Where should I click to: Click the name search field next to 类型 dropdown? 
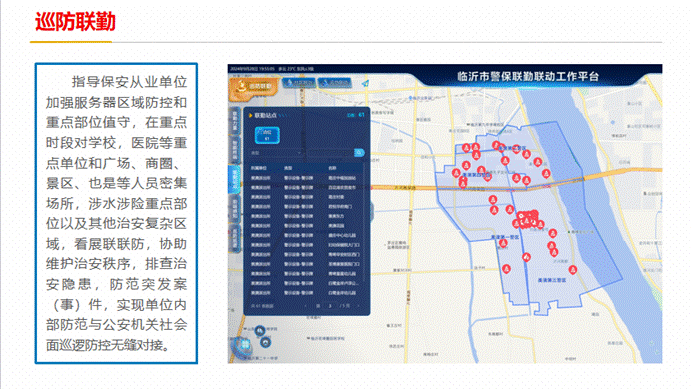click(329, 153)
